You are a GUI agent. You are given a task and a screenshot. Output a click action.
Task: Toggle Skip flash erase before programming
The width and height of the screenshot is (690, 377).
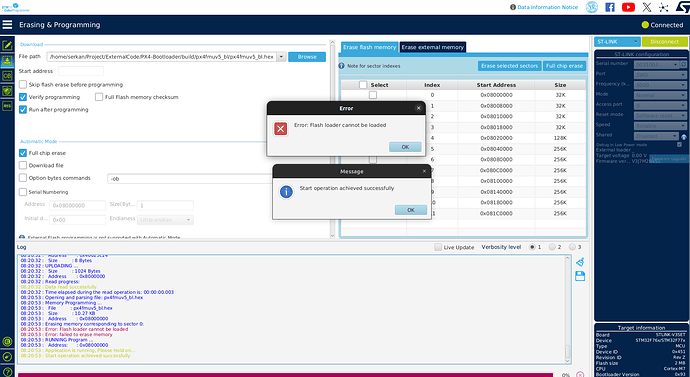coord(23,84)
